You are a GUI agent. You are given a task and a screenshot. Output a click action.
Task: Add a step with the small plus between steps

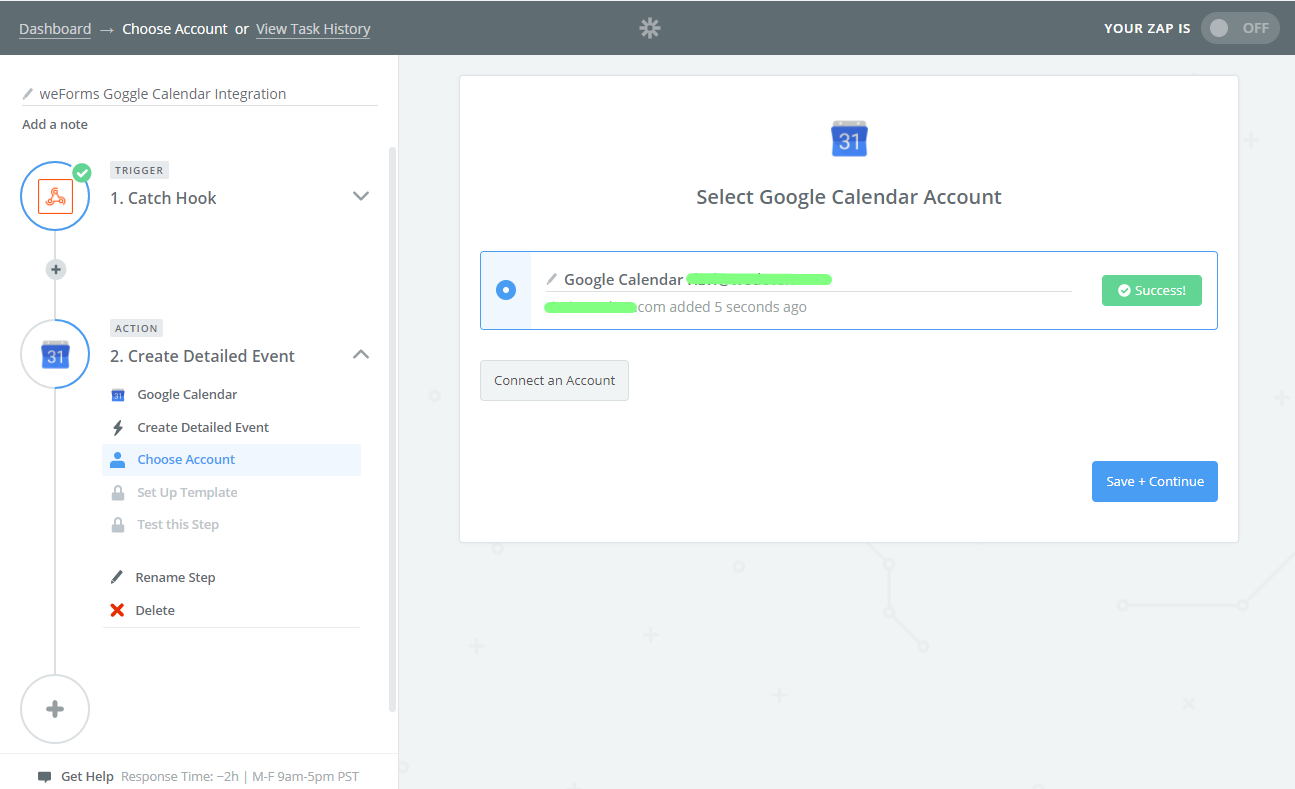coord(56,269)
